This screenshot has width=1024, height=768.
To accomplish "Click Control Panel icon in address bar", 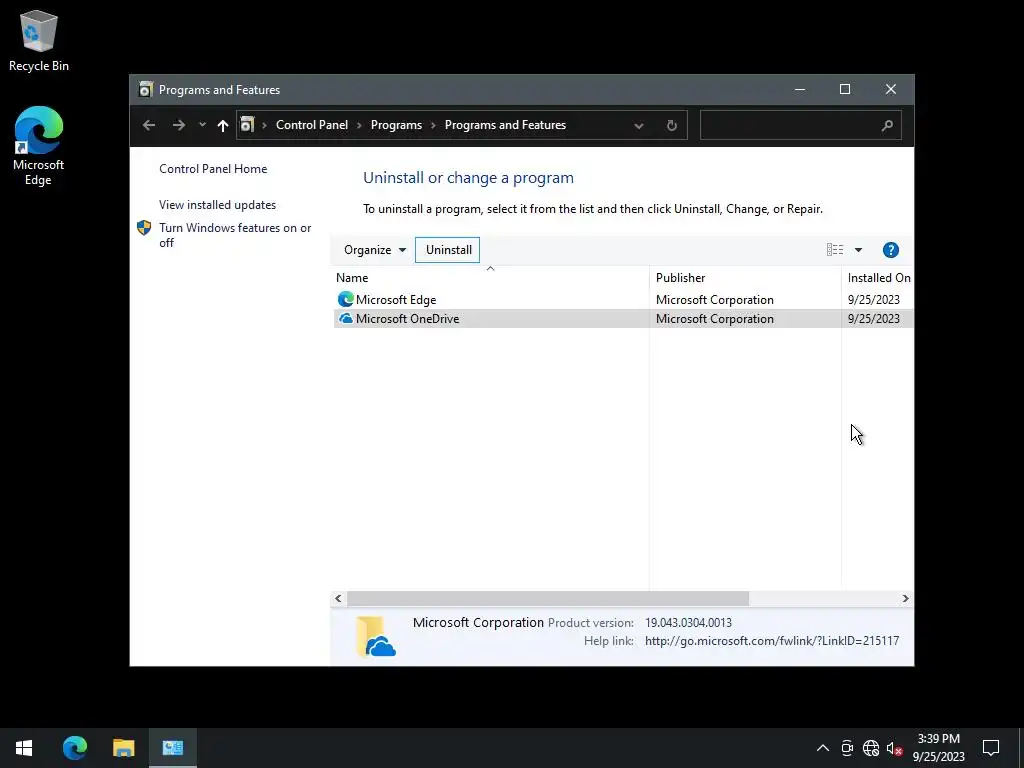I will coord(247,124).
